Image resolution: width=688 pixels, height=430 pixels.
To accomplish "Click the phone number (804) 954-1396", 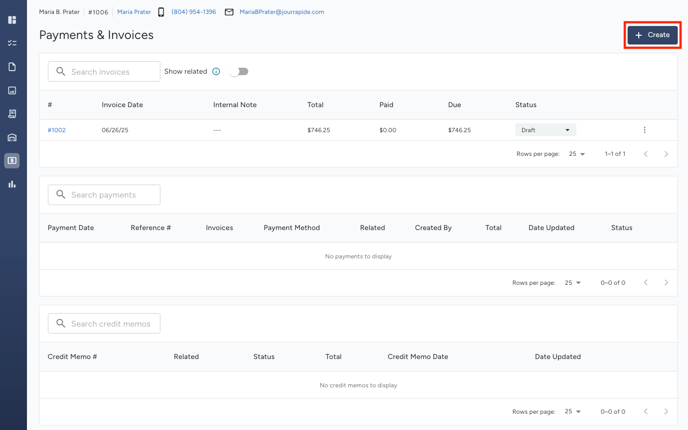I will point(194,12).
